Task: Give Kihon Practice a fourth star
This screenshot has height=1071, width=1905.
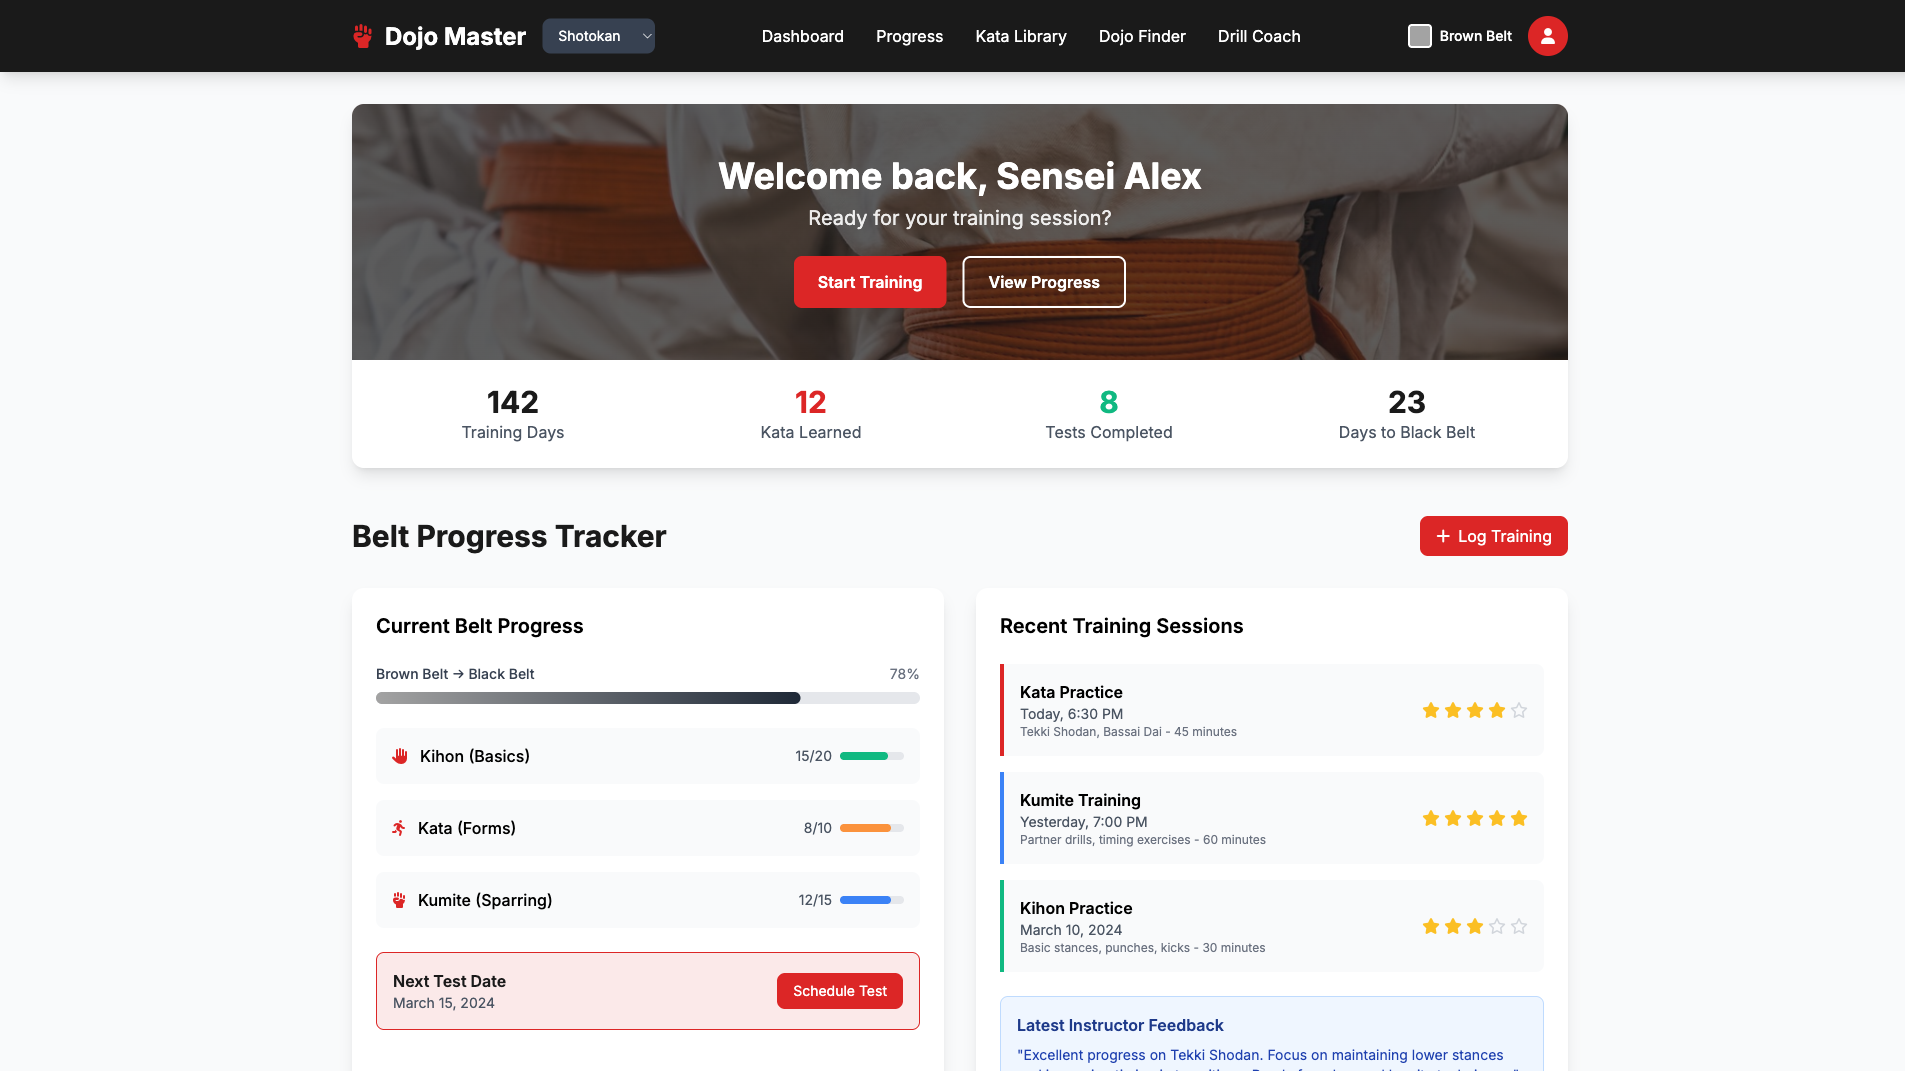Action: click(x=1497, y=926)
